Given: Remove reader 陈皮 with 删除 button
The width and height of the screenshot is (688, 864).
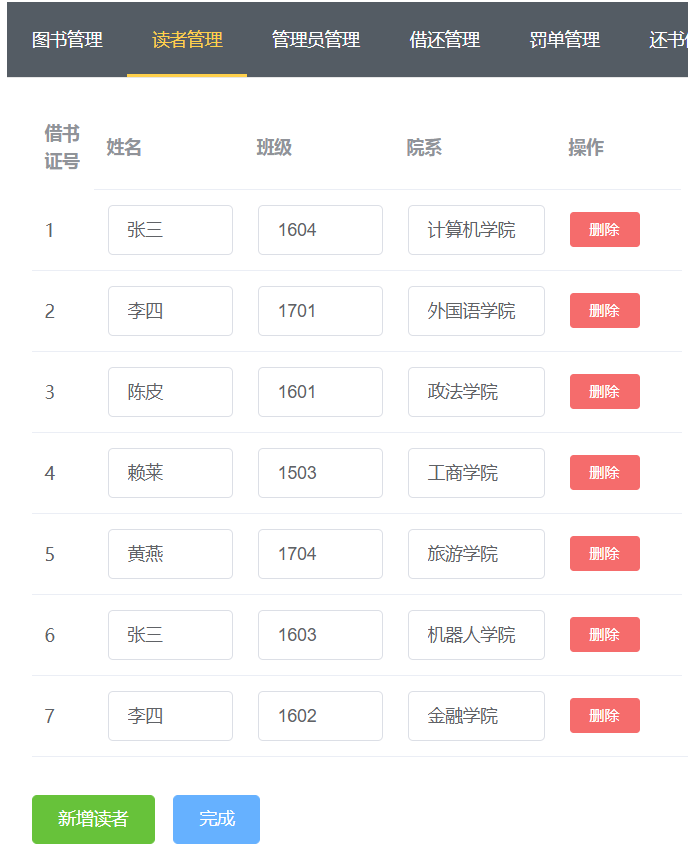Looking at the screenshot, I should [604, 392].
